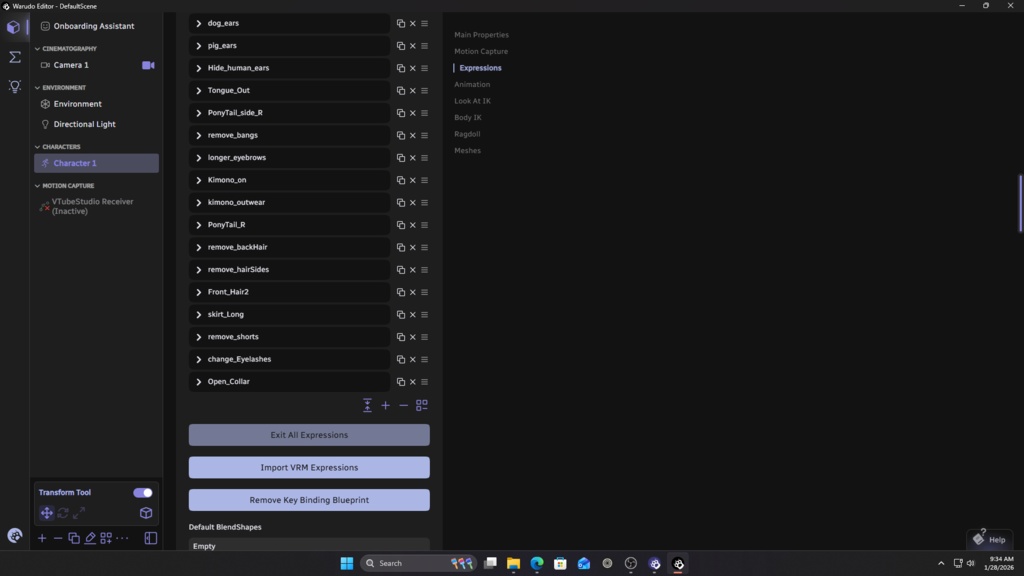Copy the longer_eyebrows expression
Viewport: 1024px width, 576px height.
[400, 158]
